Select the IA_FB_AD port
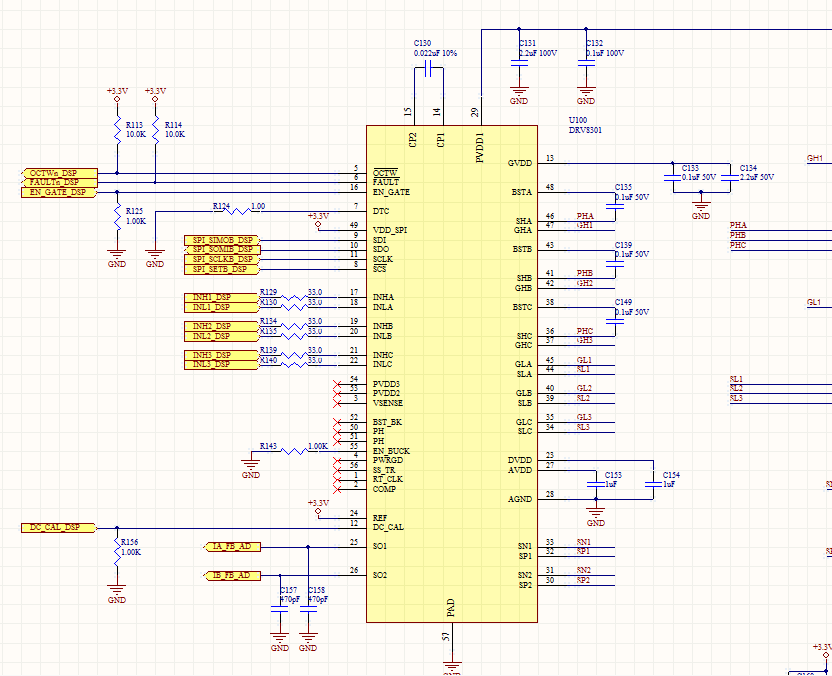832x676 pixels. point(232,547)
